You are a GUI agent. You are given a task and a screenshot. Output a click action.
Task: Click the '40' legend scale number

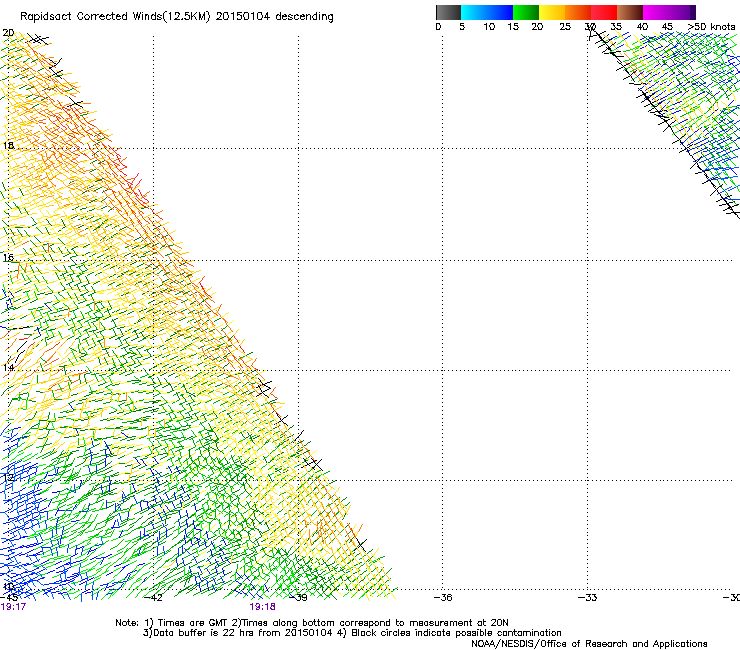[x=642, y=27]
